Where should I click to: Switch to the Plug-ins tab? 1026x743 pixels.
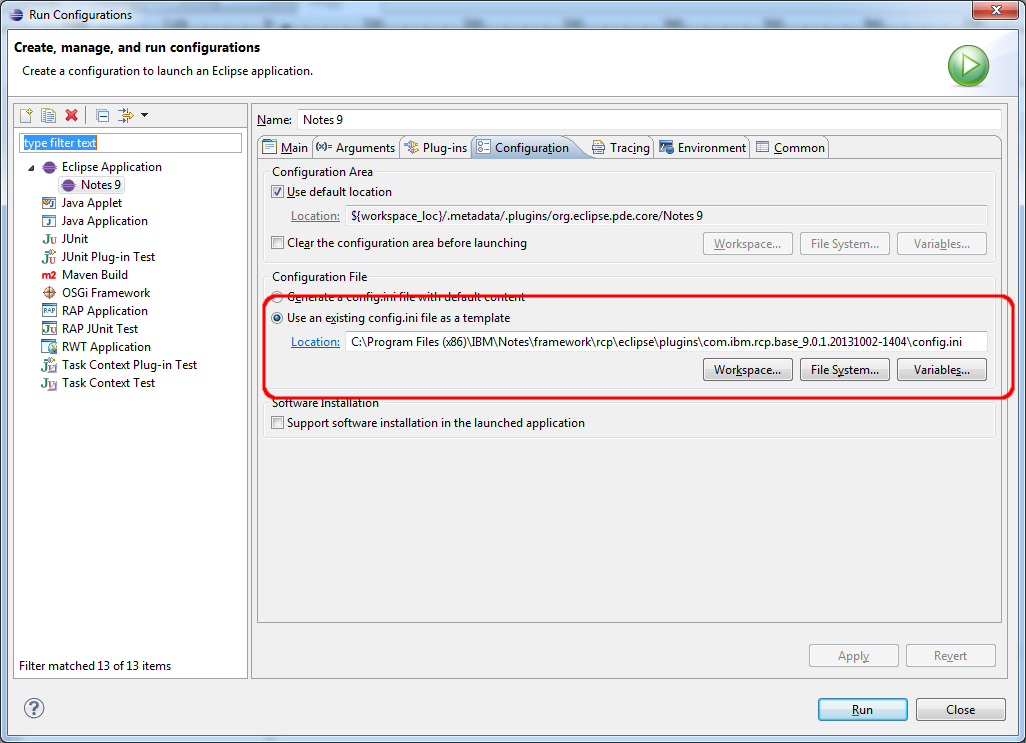click(436, 148)
